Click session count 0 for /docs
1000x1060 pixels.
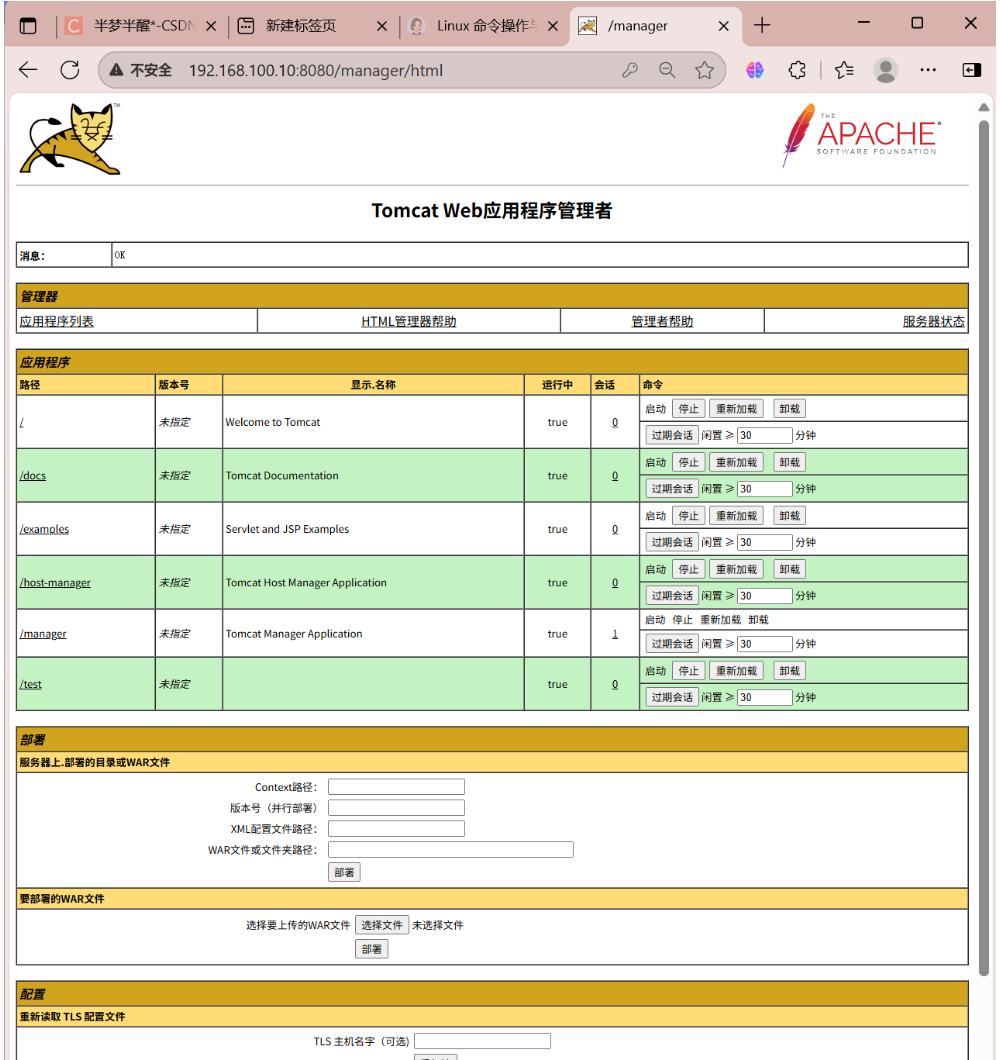click(x=615, y=475)
